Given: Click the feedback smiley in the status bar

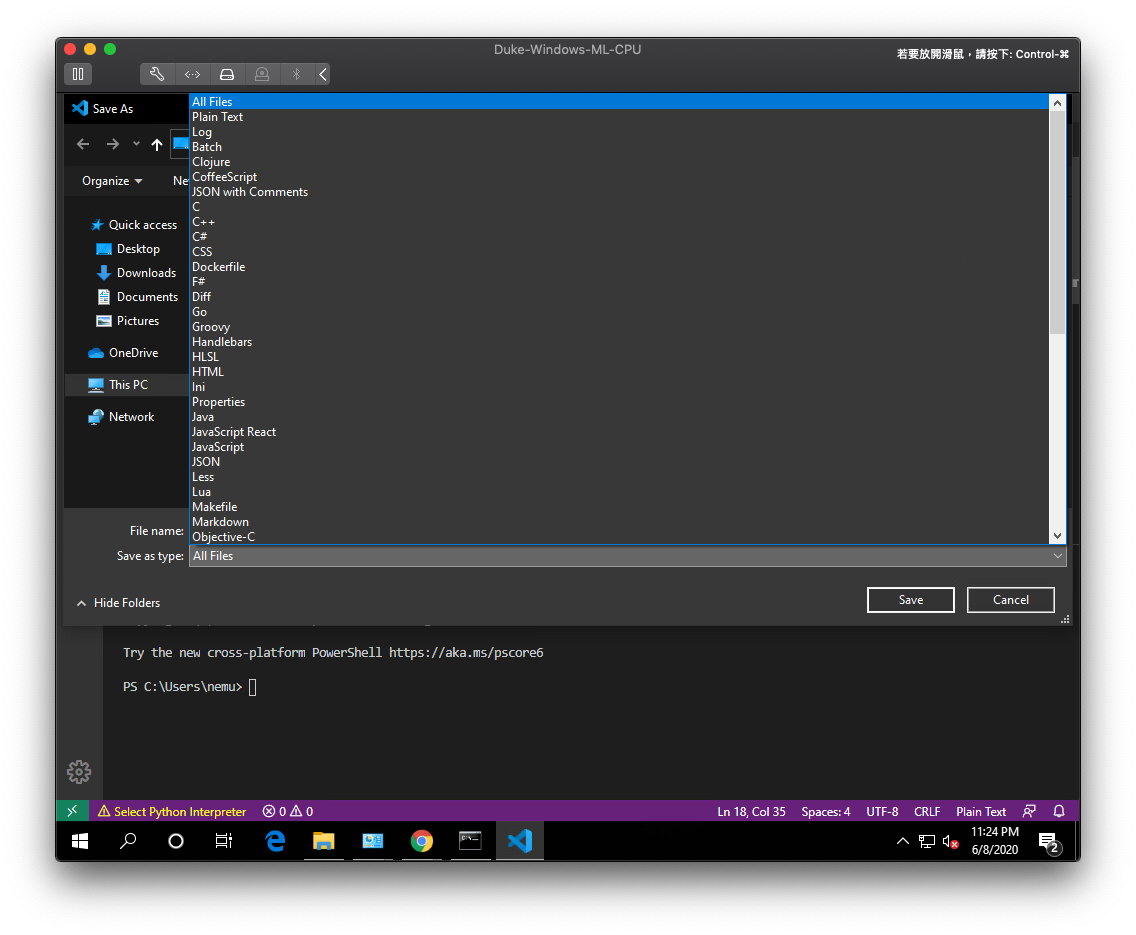Looking at the screenshot, I should coord(1029,811).
